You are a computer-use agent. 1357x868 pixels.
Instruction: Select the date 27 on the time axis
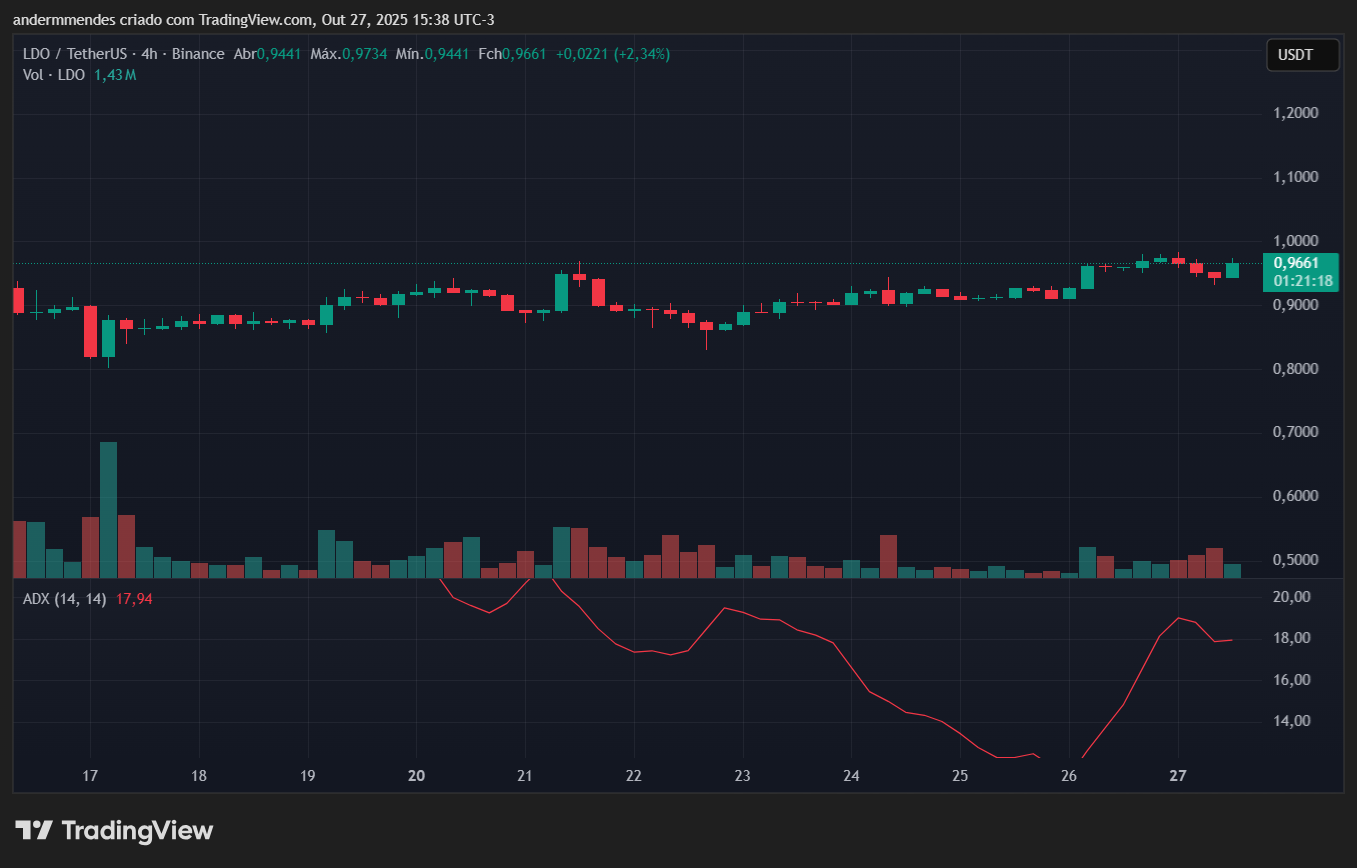point(1177,776)
